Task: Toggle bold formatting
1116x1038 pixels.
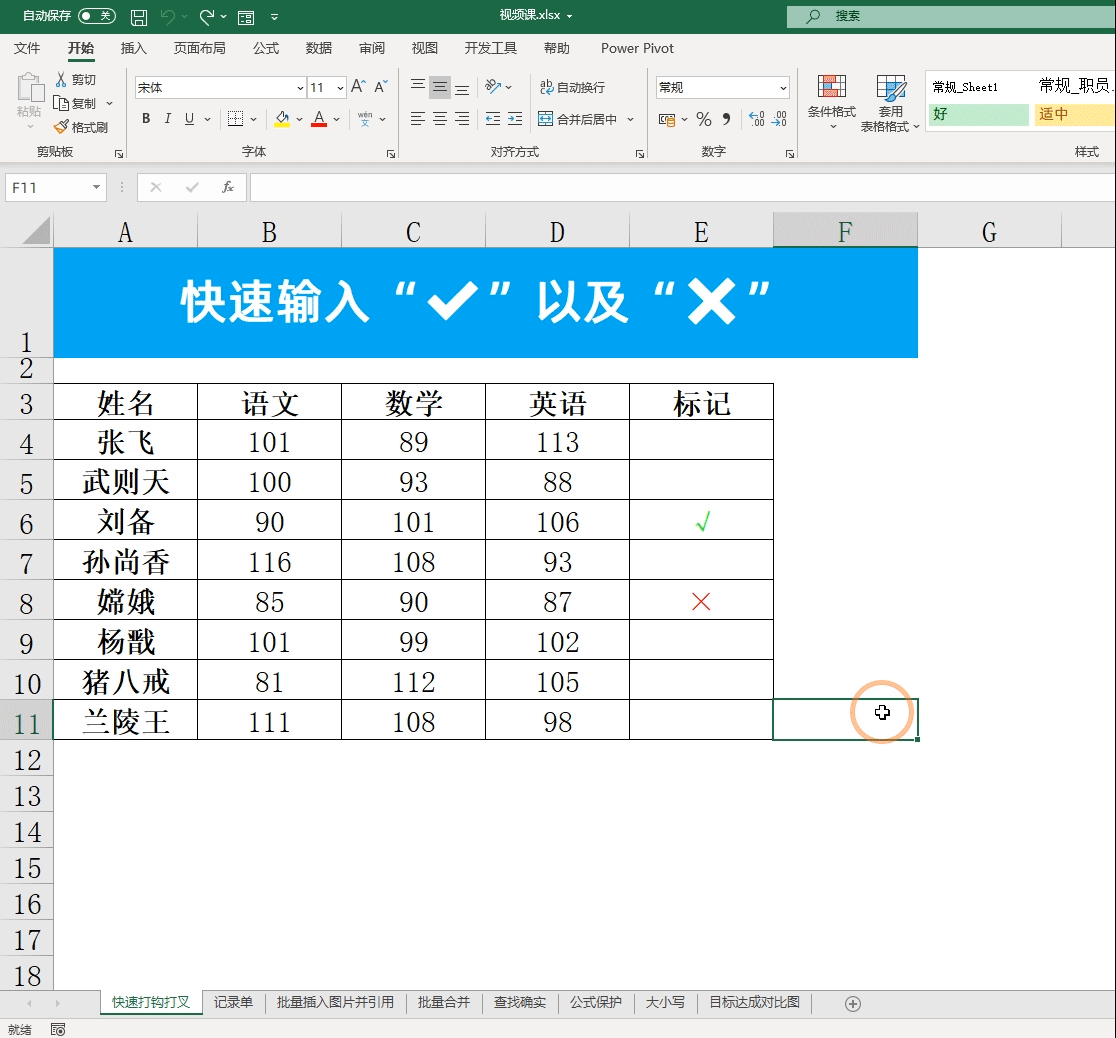Action: click(x=145, y=118)
